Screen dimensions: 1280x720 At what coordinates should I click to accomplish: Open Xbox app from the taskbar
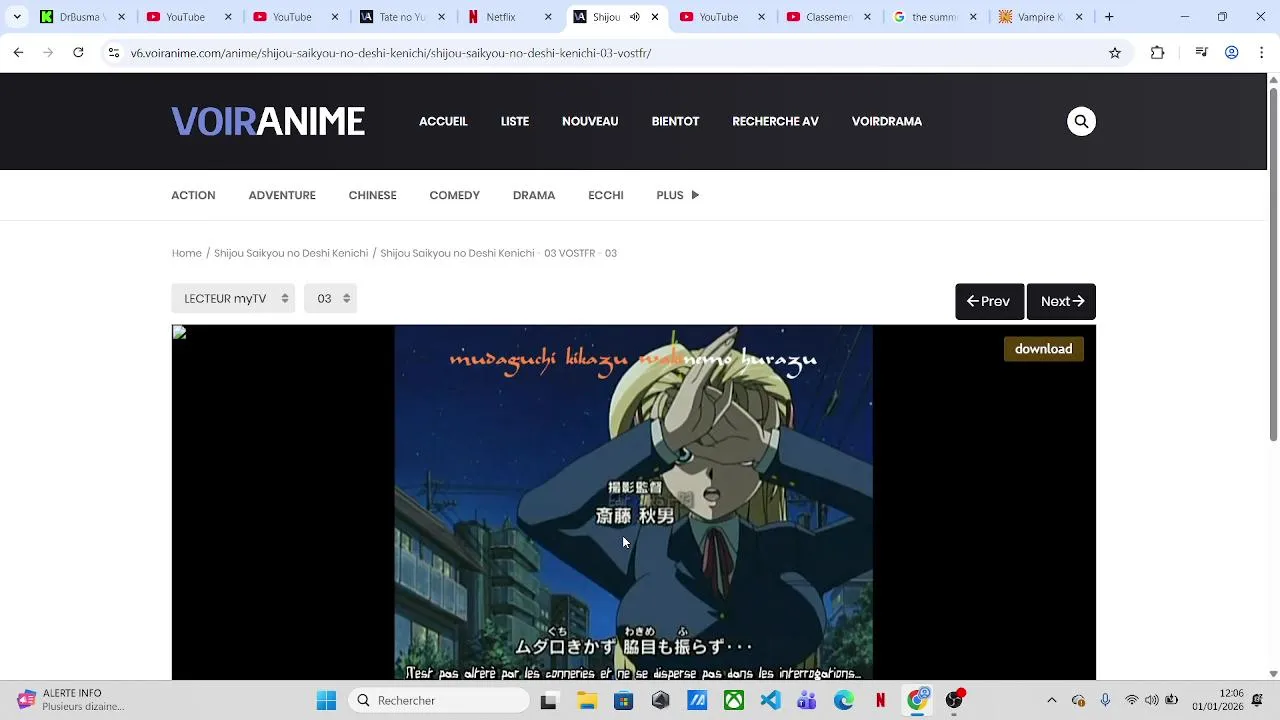(x=734, y=701)
